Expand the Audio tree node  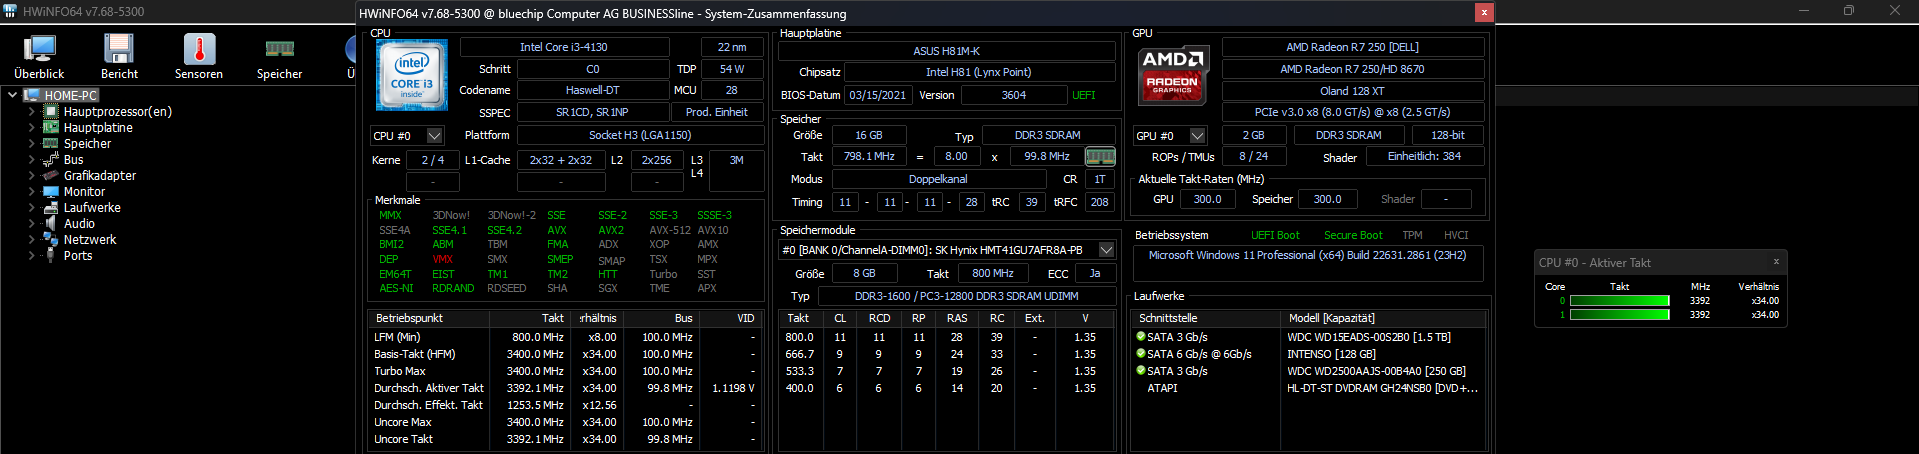pos(31,224)
